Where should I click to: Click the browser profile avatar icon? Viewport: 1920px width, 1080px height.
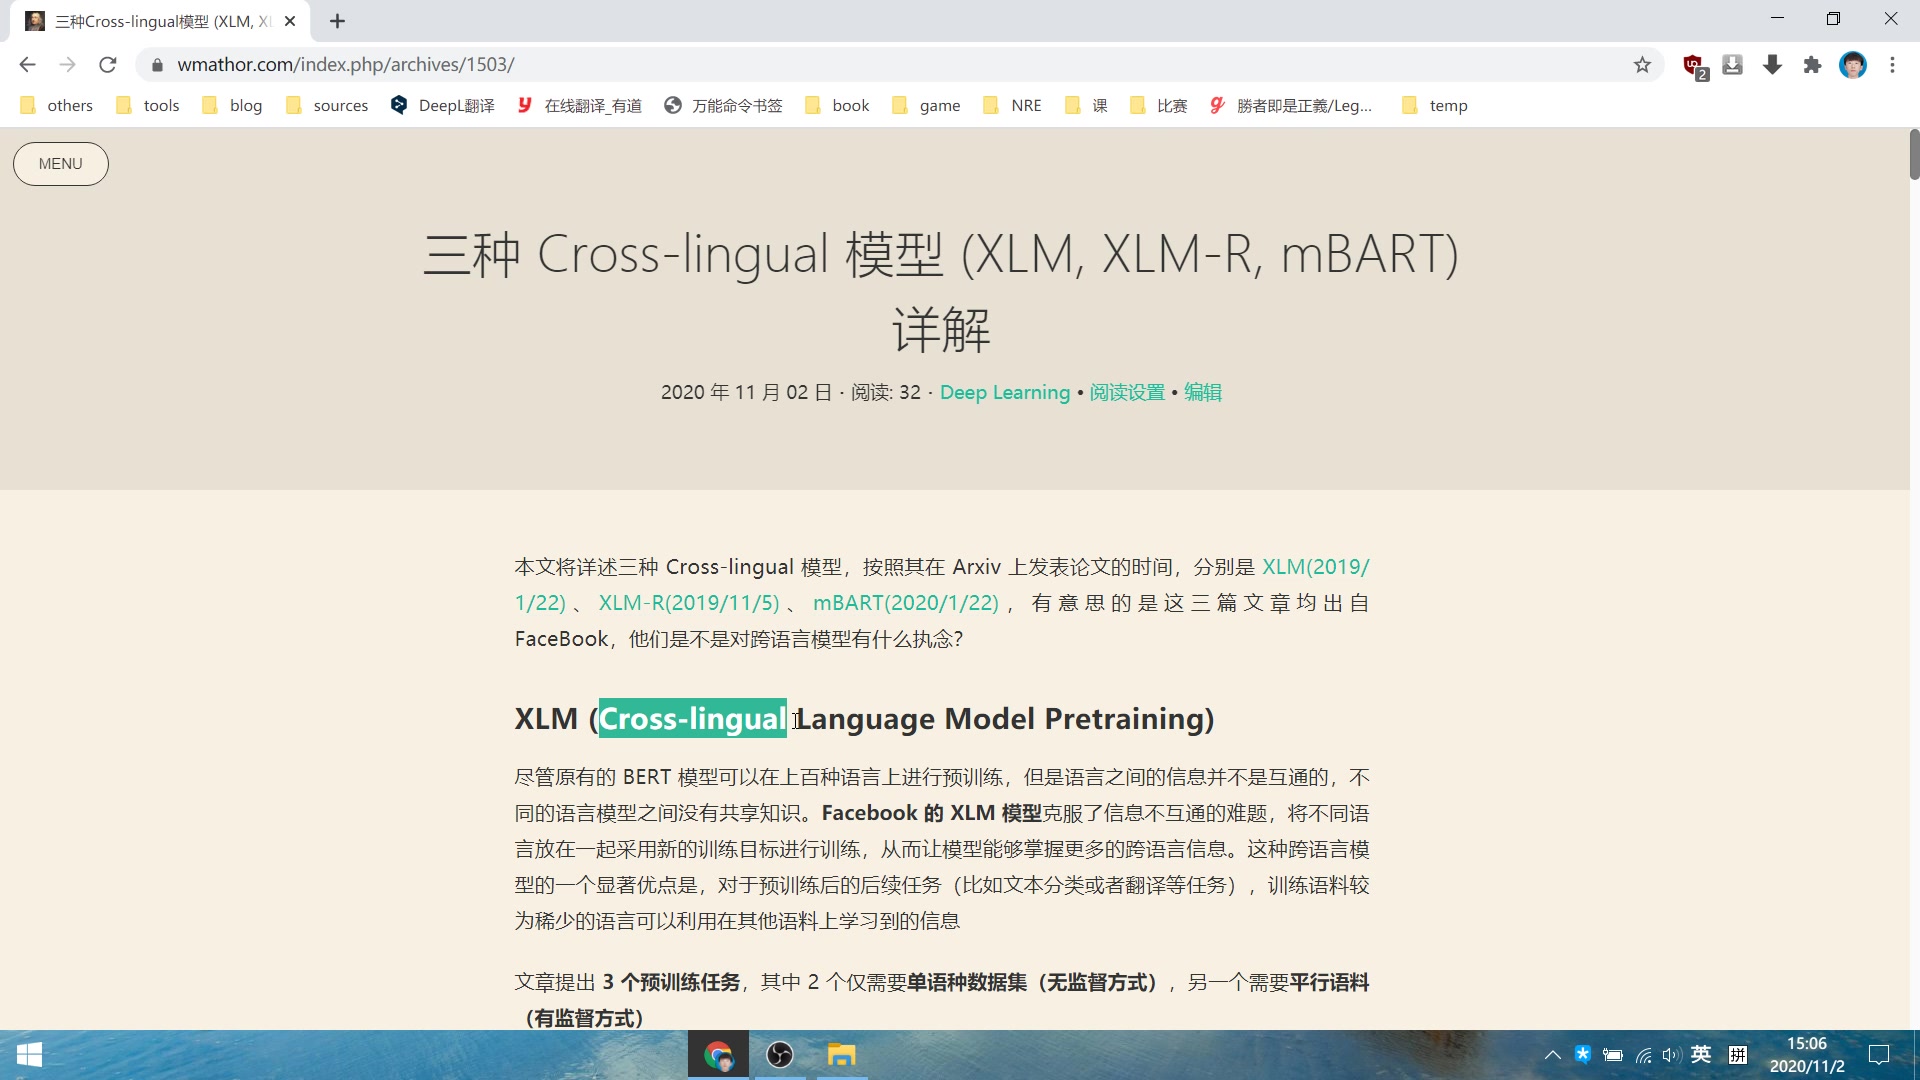tap(1853, 63)
